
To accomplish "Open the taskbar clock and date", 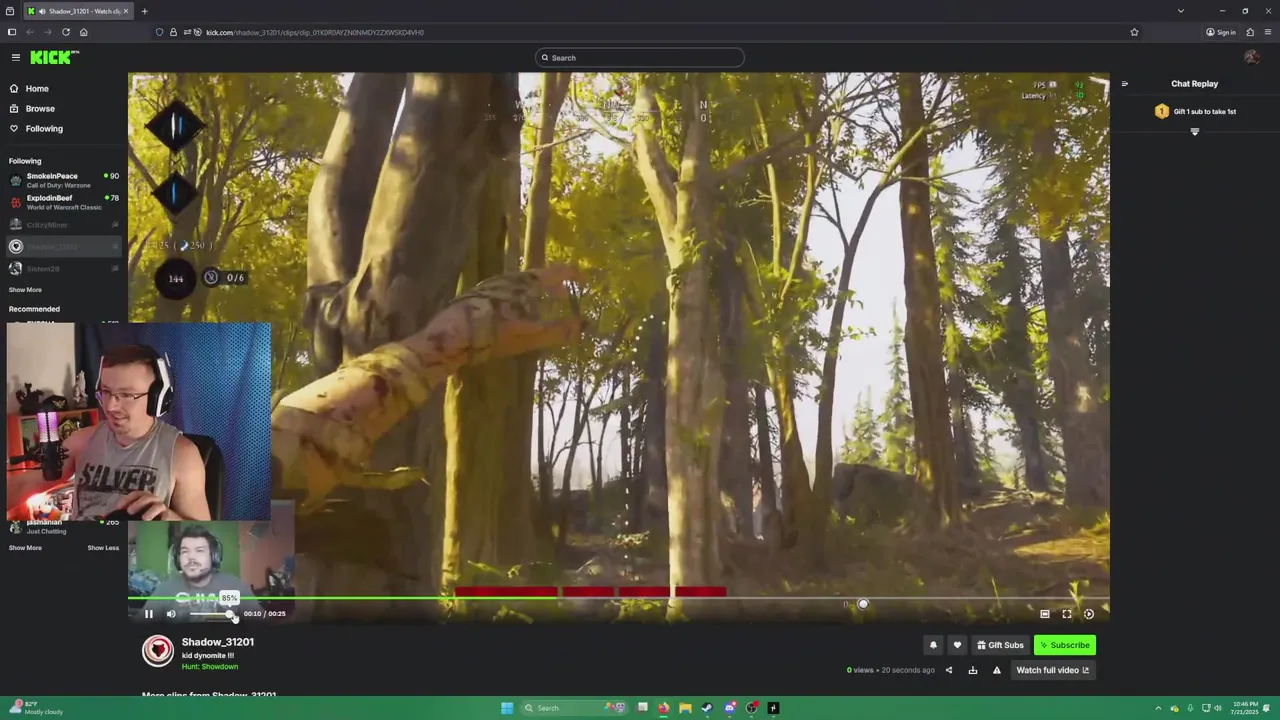I will click(x=1245, y=708).
